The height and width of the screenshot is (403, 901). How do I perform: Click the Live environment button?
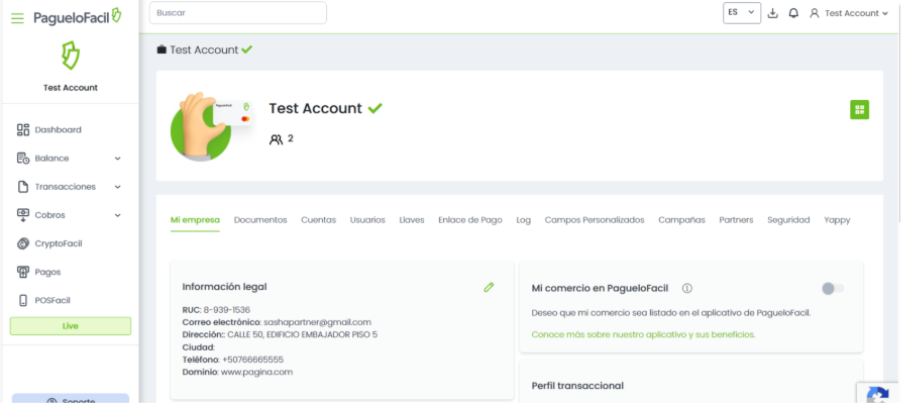[70, 326]
